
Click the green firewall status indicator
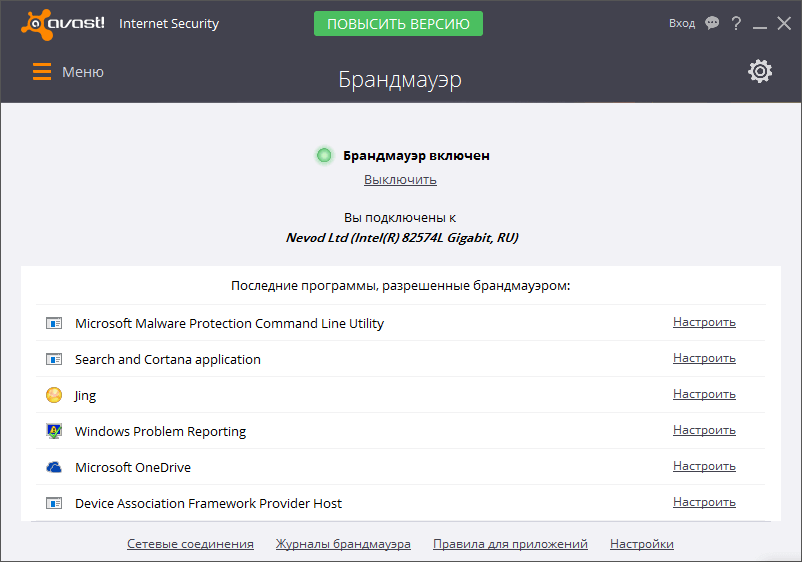[324, 155]
